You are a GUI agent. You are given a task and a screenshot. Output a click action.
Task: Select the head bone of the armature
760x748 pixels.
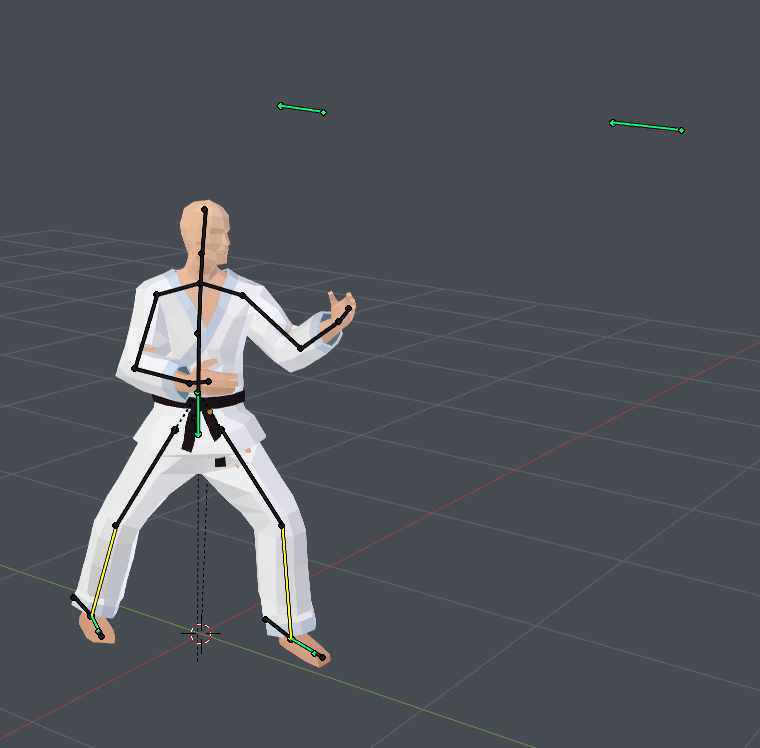tap(203, 231)
